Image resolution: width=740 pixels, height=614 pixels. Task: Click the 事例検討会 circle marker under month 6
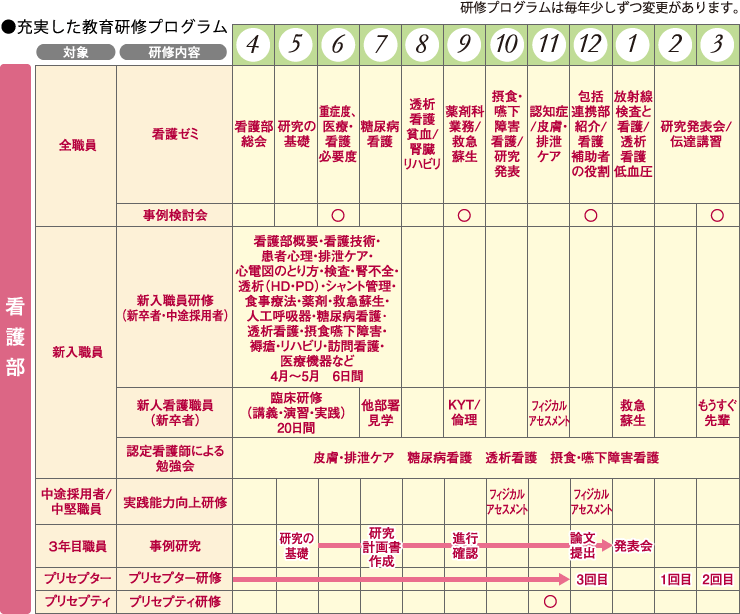point(338,214)
